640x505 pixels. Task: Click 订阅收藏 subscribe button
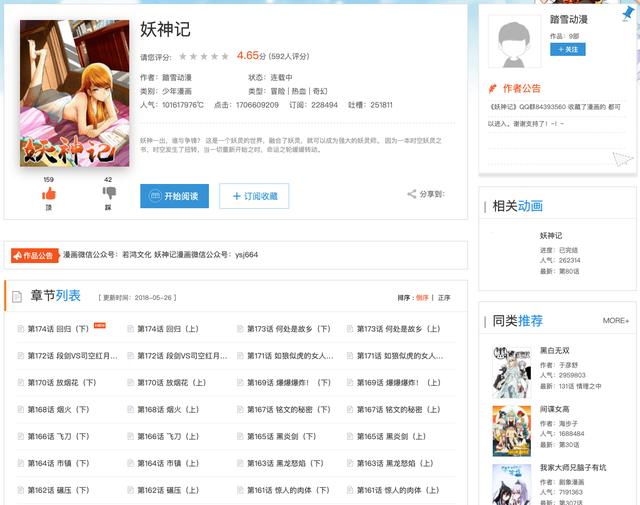click(x=254, y=196)
